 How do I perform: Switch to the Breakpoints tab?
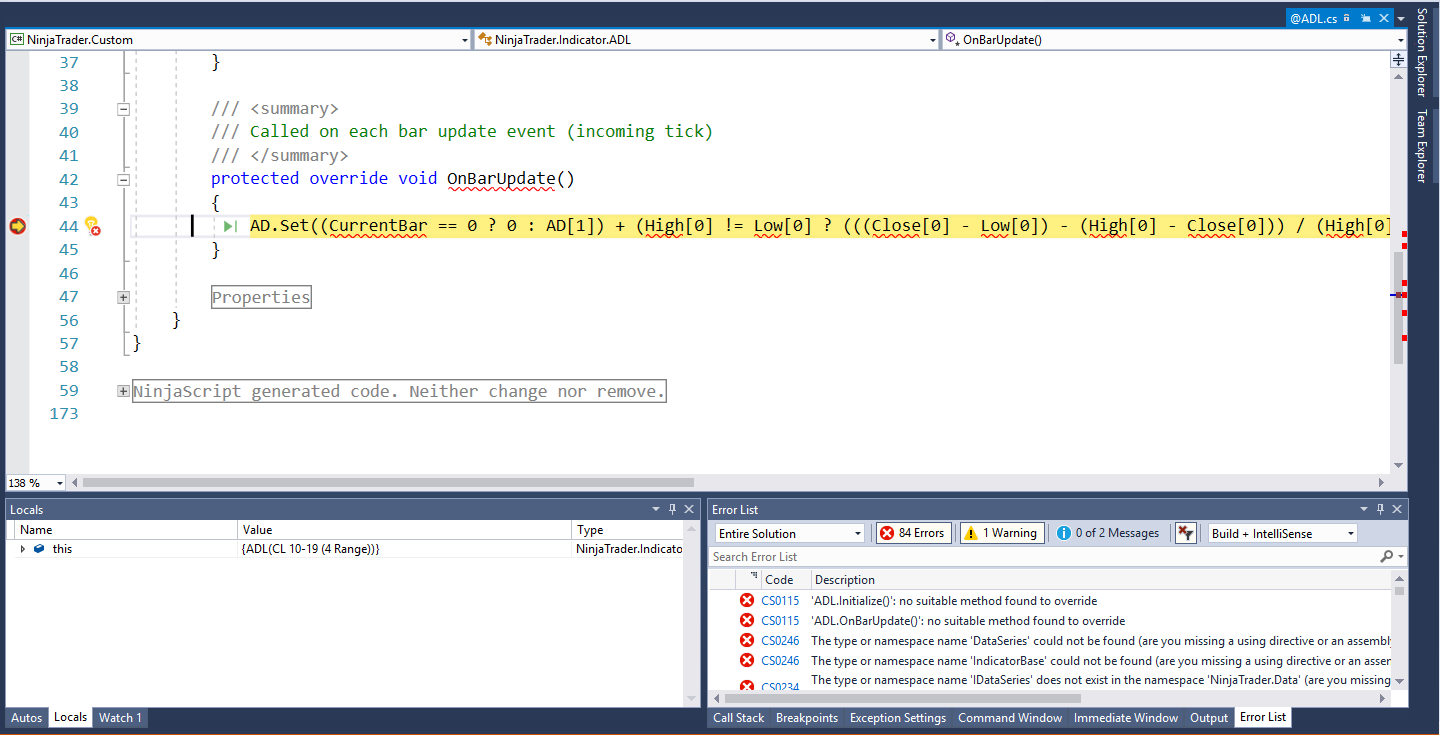(806, 717)
